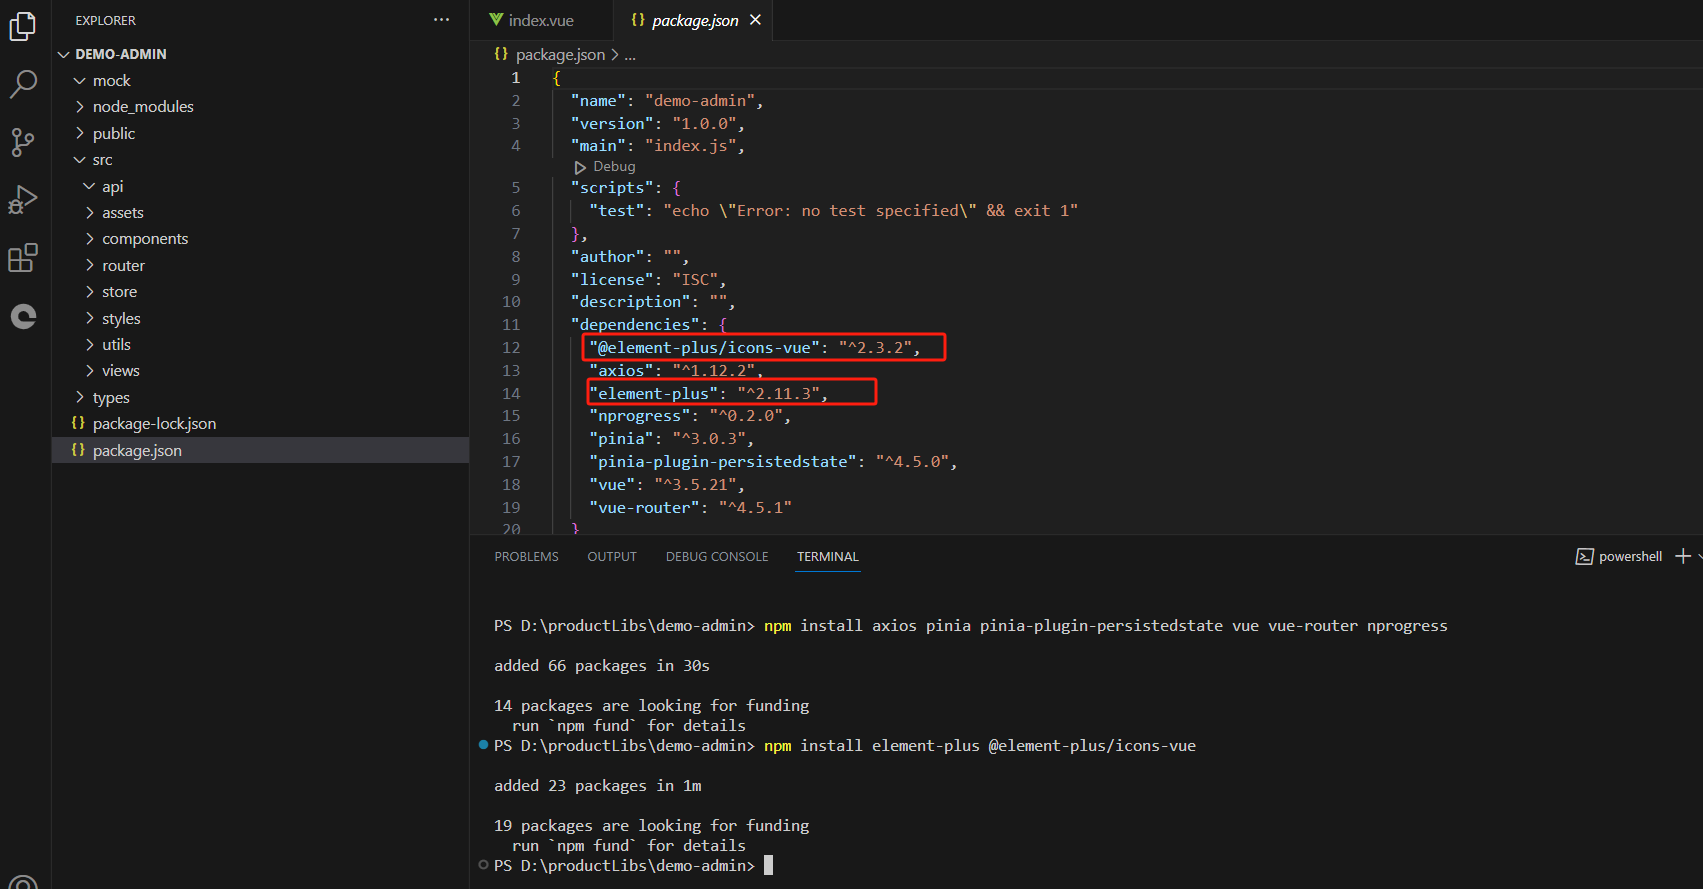Expand the public folder
Viewport: 1703px width, 889px height.
(x=80, y=133)
